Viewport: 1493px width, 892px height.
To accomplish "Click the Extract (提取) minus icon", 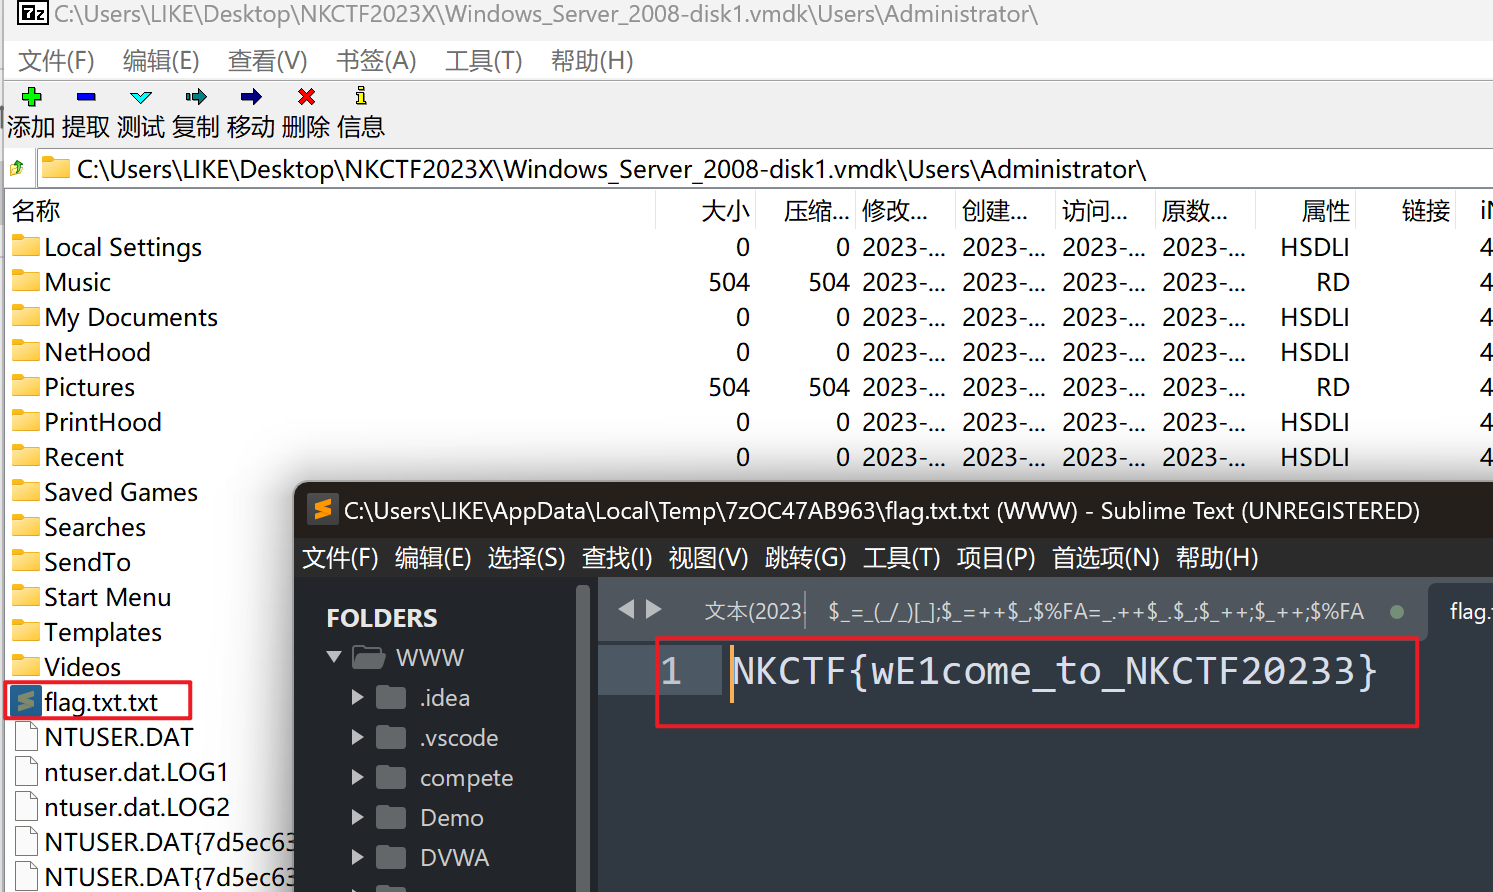I will pos(86,96).
